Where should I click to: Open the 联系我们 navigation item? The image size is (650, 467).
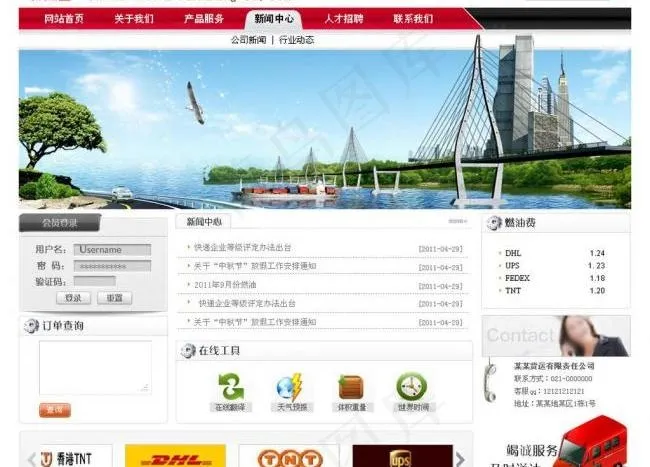[x=413, y=19]
